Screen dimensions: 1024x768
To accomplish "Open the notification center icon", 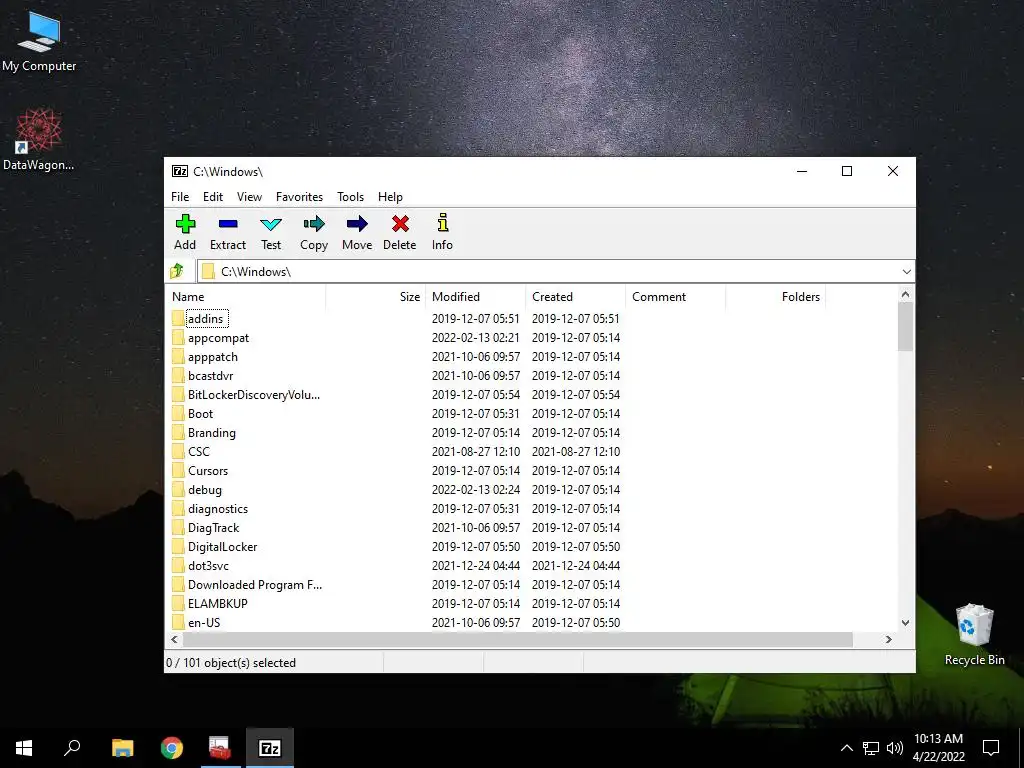I will click(x=991, y=748).
